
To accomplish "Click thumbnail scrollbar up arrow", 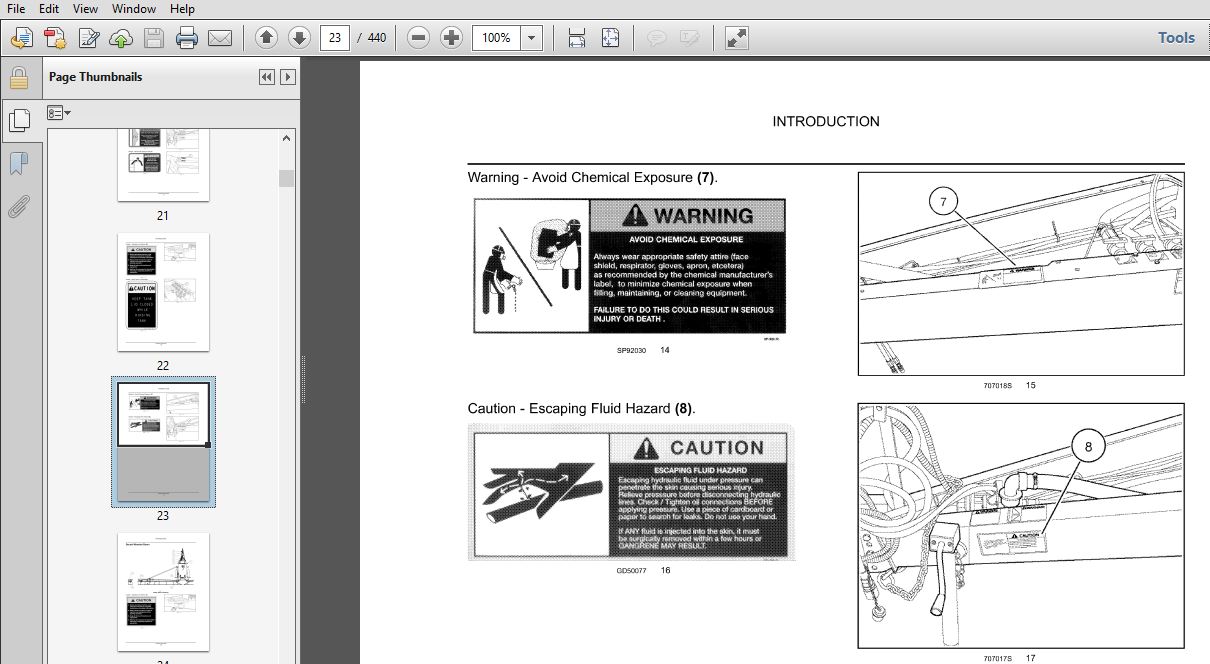I will pos(287,138).
